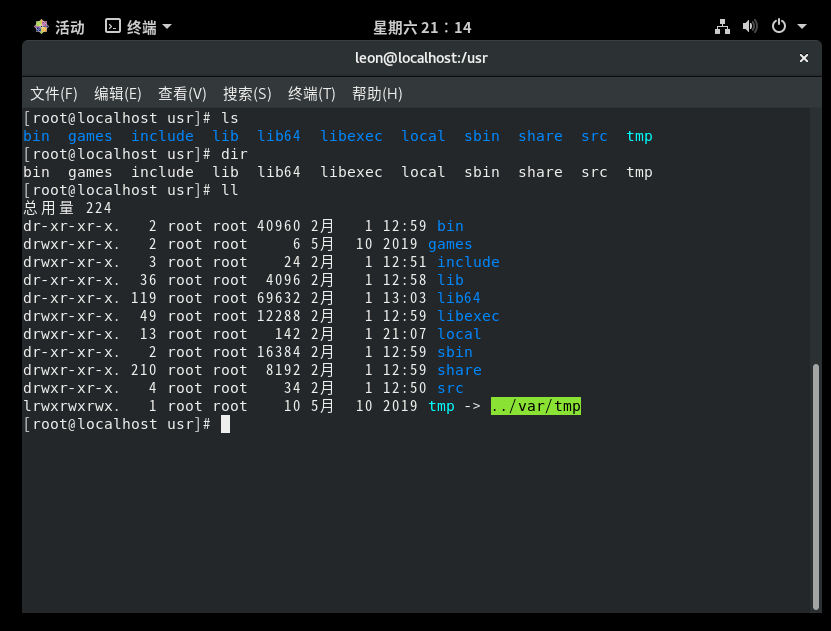Click white 'libexec' in dir output
Viewport: 831px width, 631px height.
click(x=351, y=172)
